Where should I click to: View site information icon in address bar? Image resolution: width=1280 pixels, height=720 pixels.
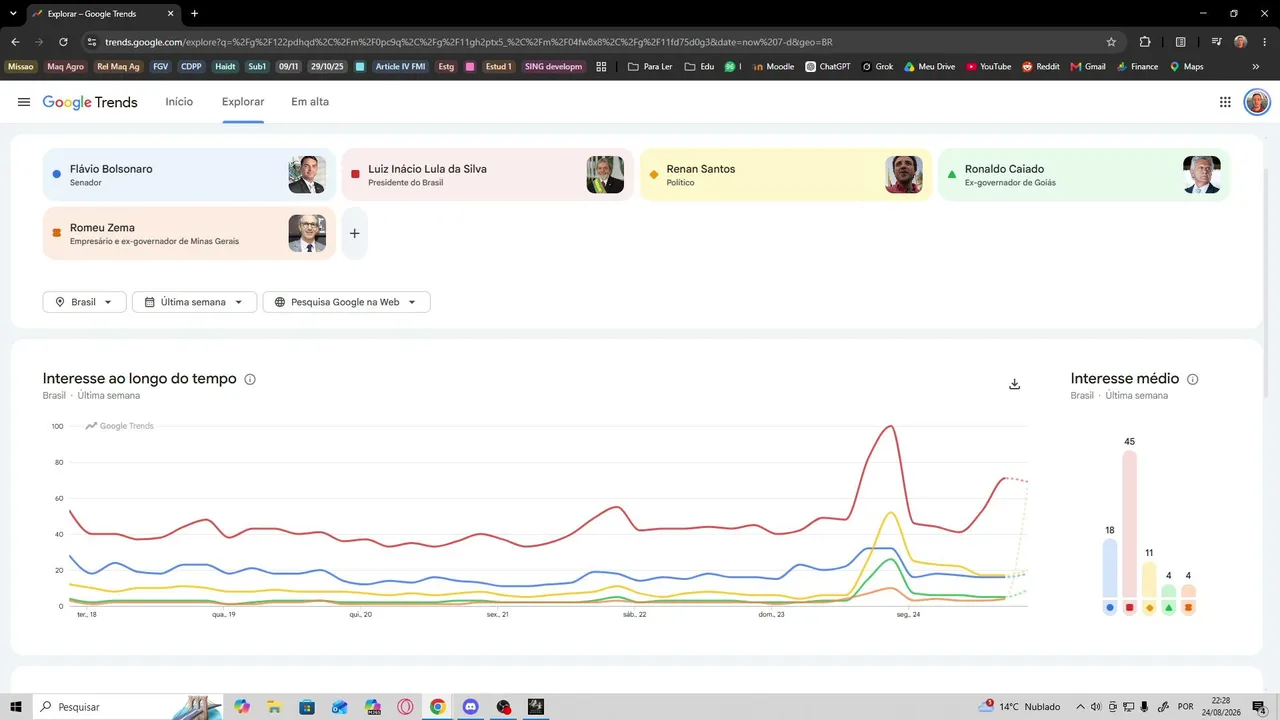92,42
